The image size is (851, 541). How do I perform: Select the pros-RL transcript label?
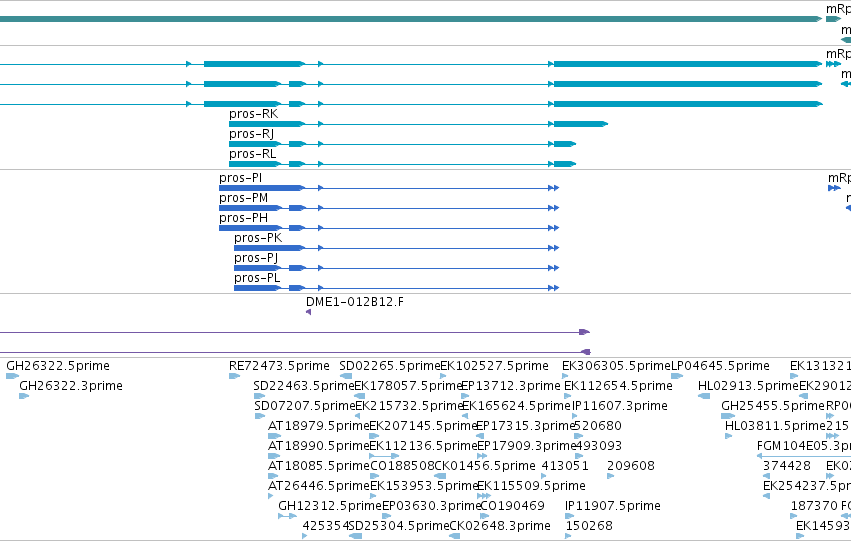(252, 154)
